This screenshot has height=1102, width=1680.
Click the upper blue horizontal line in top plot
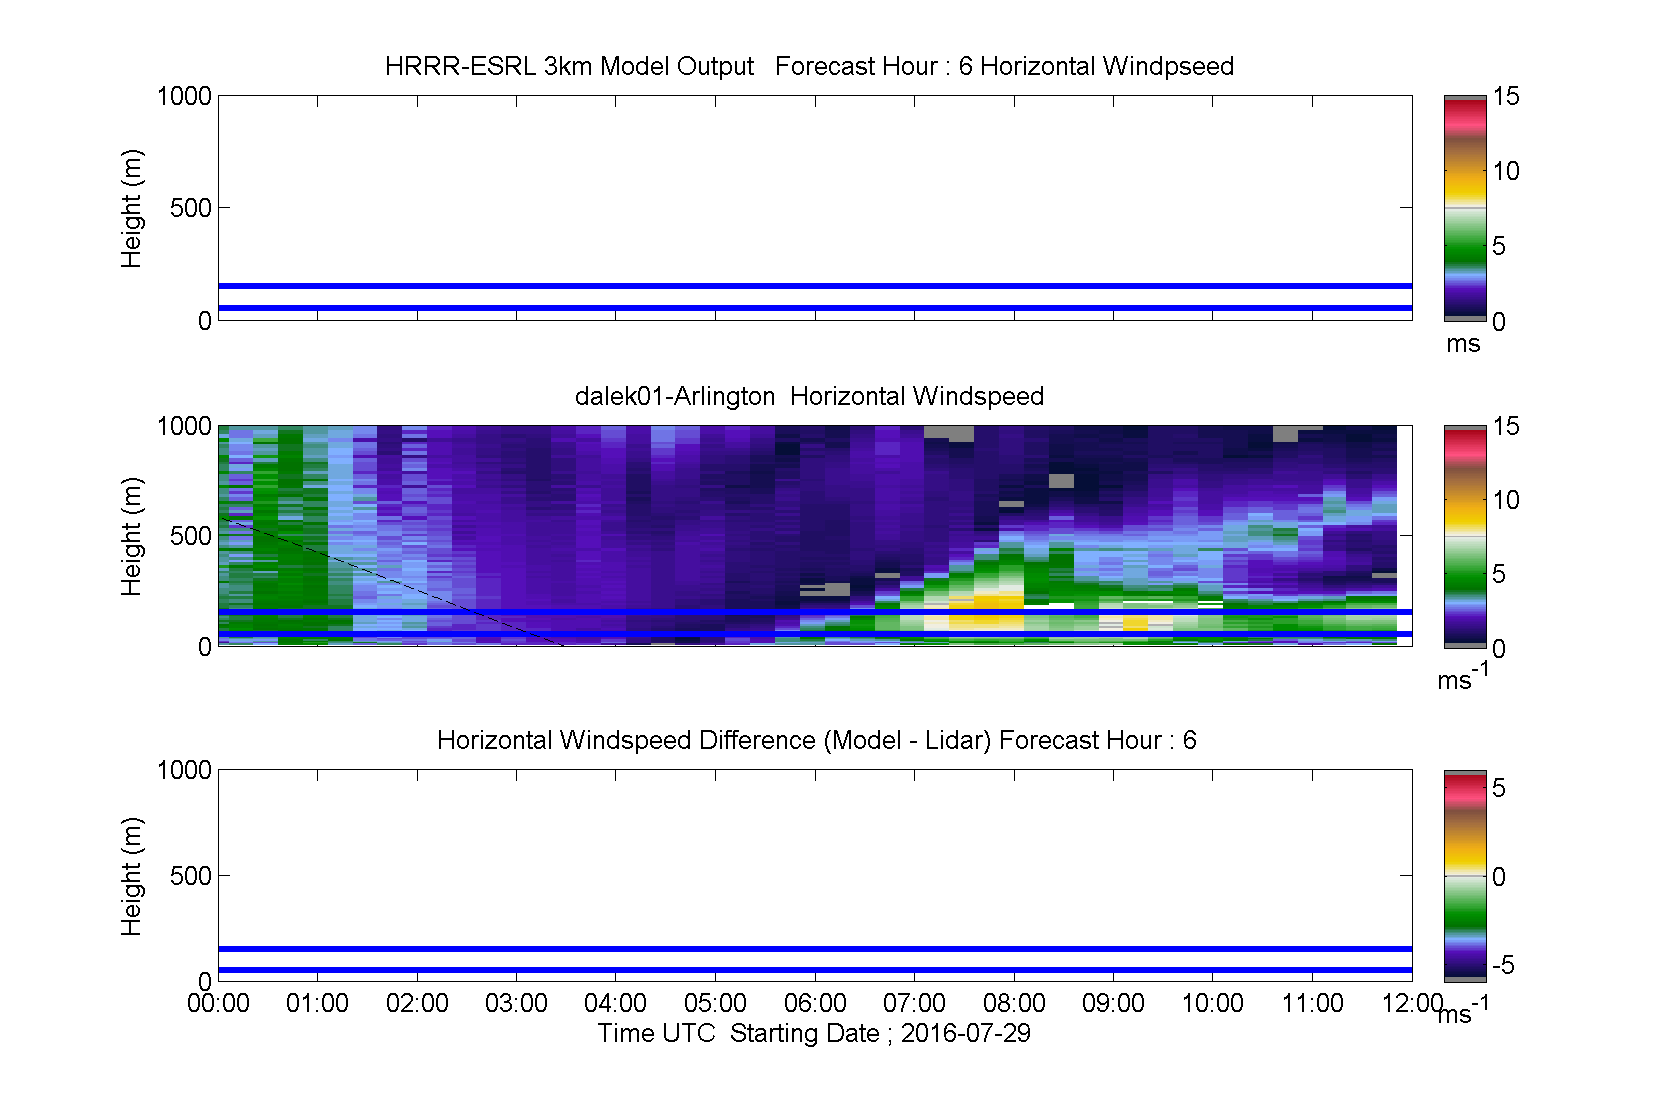(815, 286)
